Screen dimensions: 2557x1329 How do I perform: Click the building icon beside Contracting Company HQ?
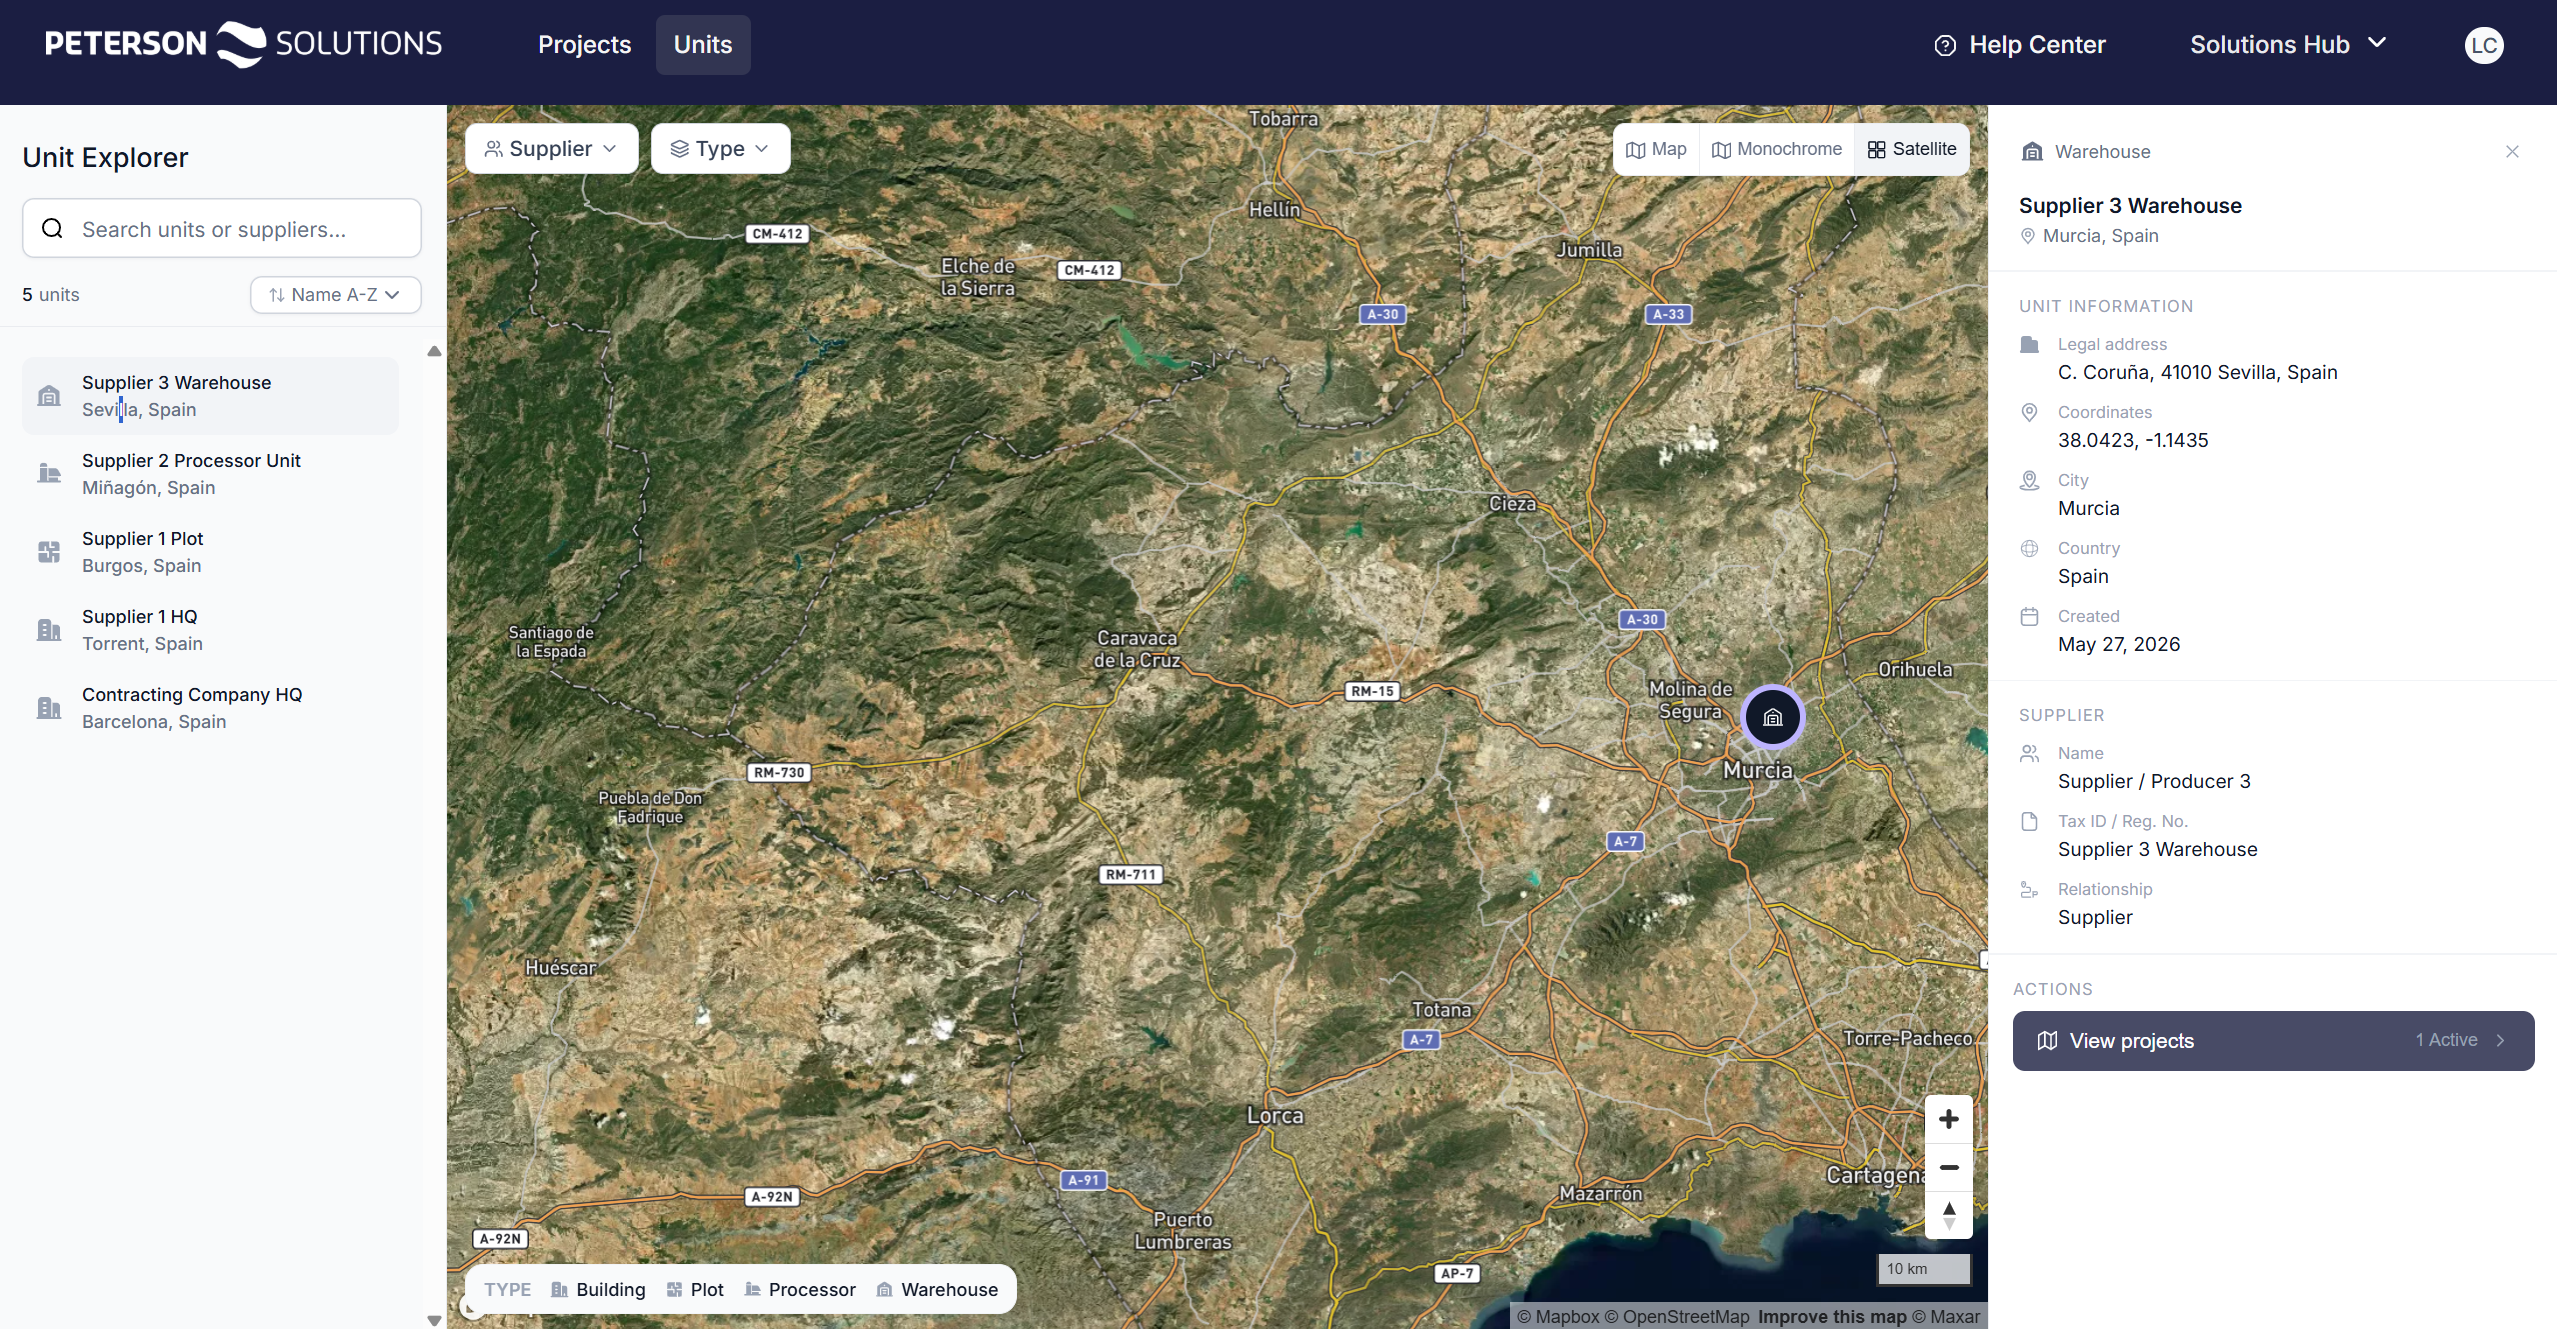click(x=49, y=708)
